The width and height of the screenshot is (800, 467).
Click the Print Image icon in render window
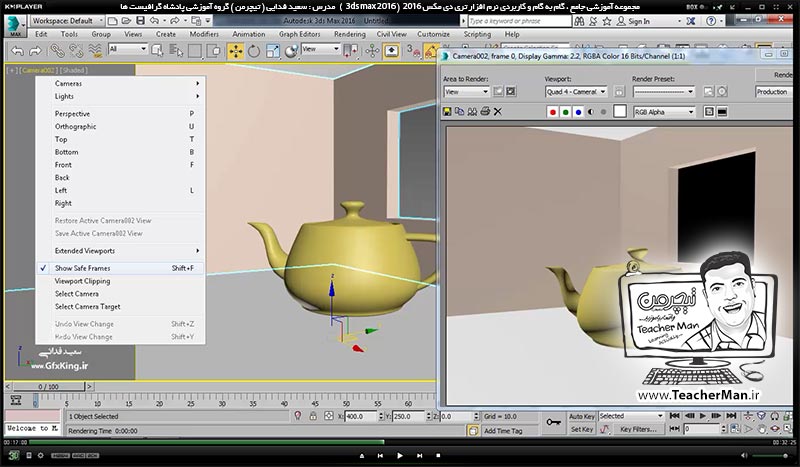pyautogui.click(x=485, y=111)
